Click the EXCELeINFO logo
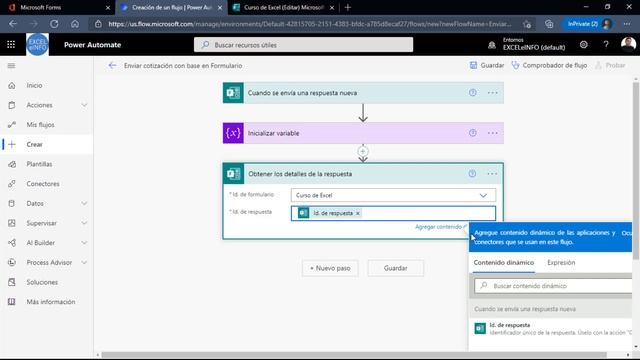 [38, 44]
